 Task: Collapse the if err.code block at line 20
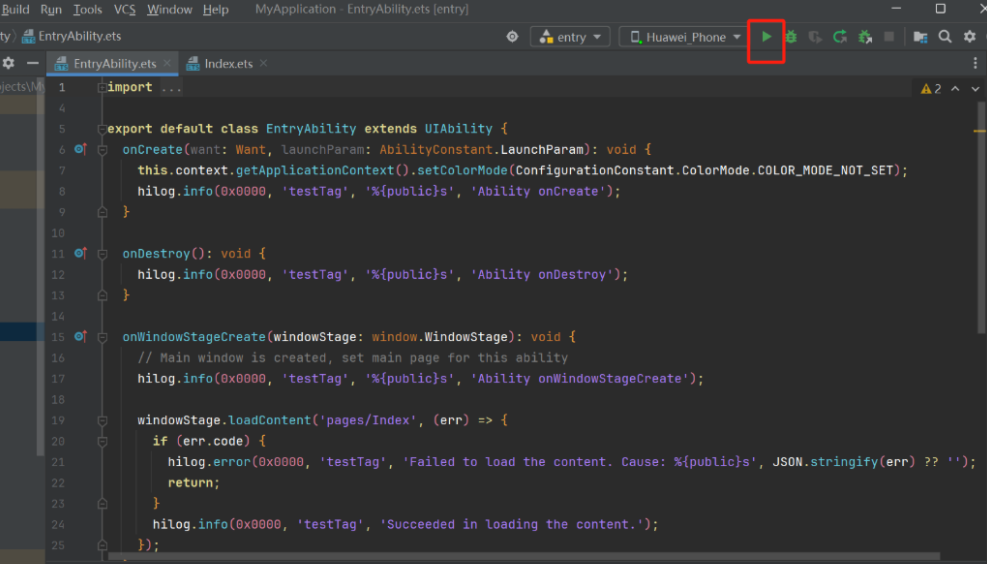(x=102, y=441)
